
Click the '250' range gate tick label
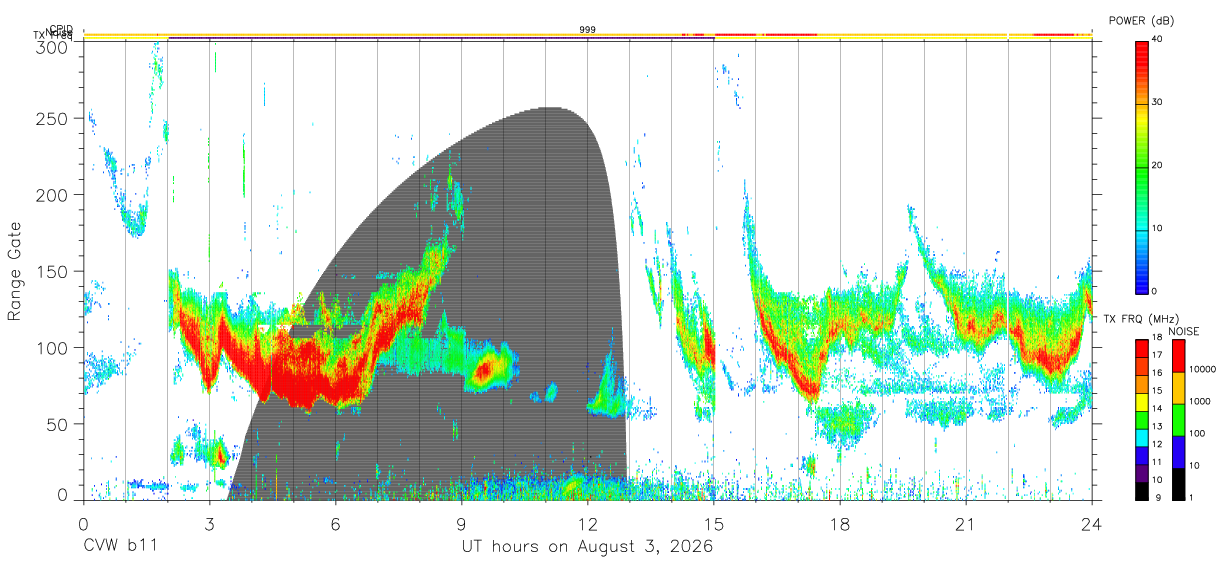(52, 119)
